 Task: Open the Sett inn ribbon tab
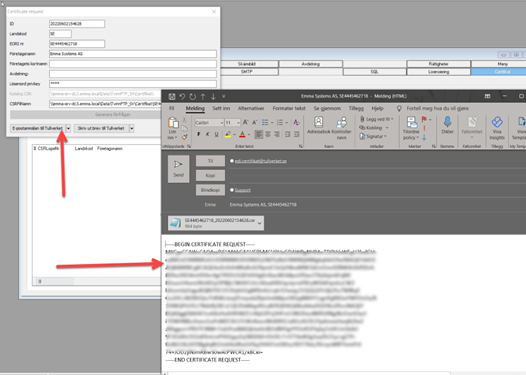221,108
